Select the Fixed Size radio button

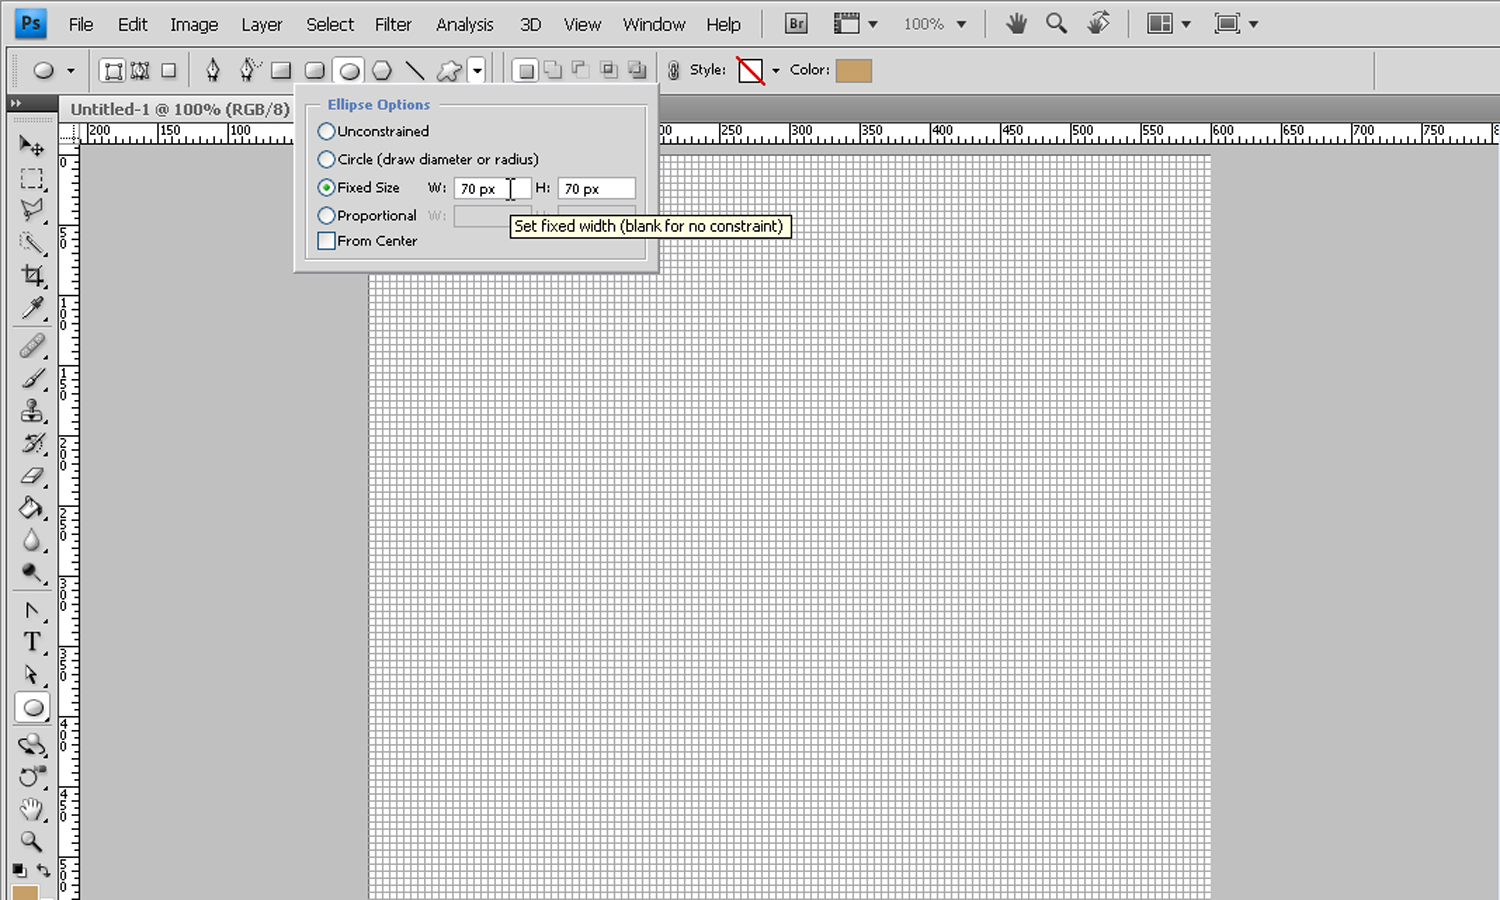pyautogui.click(x=326, y=187)
